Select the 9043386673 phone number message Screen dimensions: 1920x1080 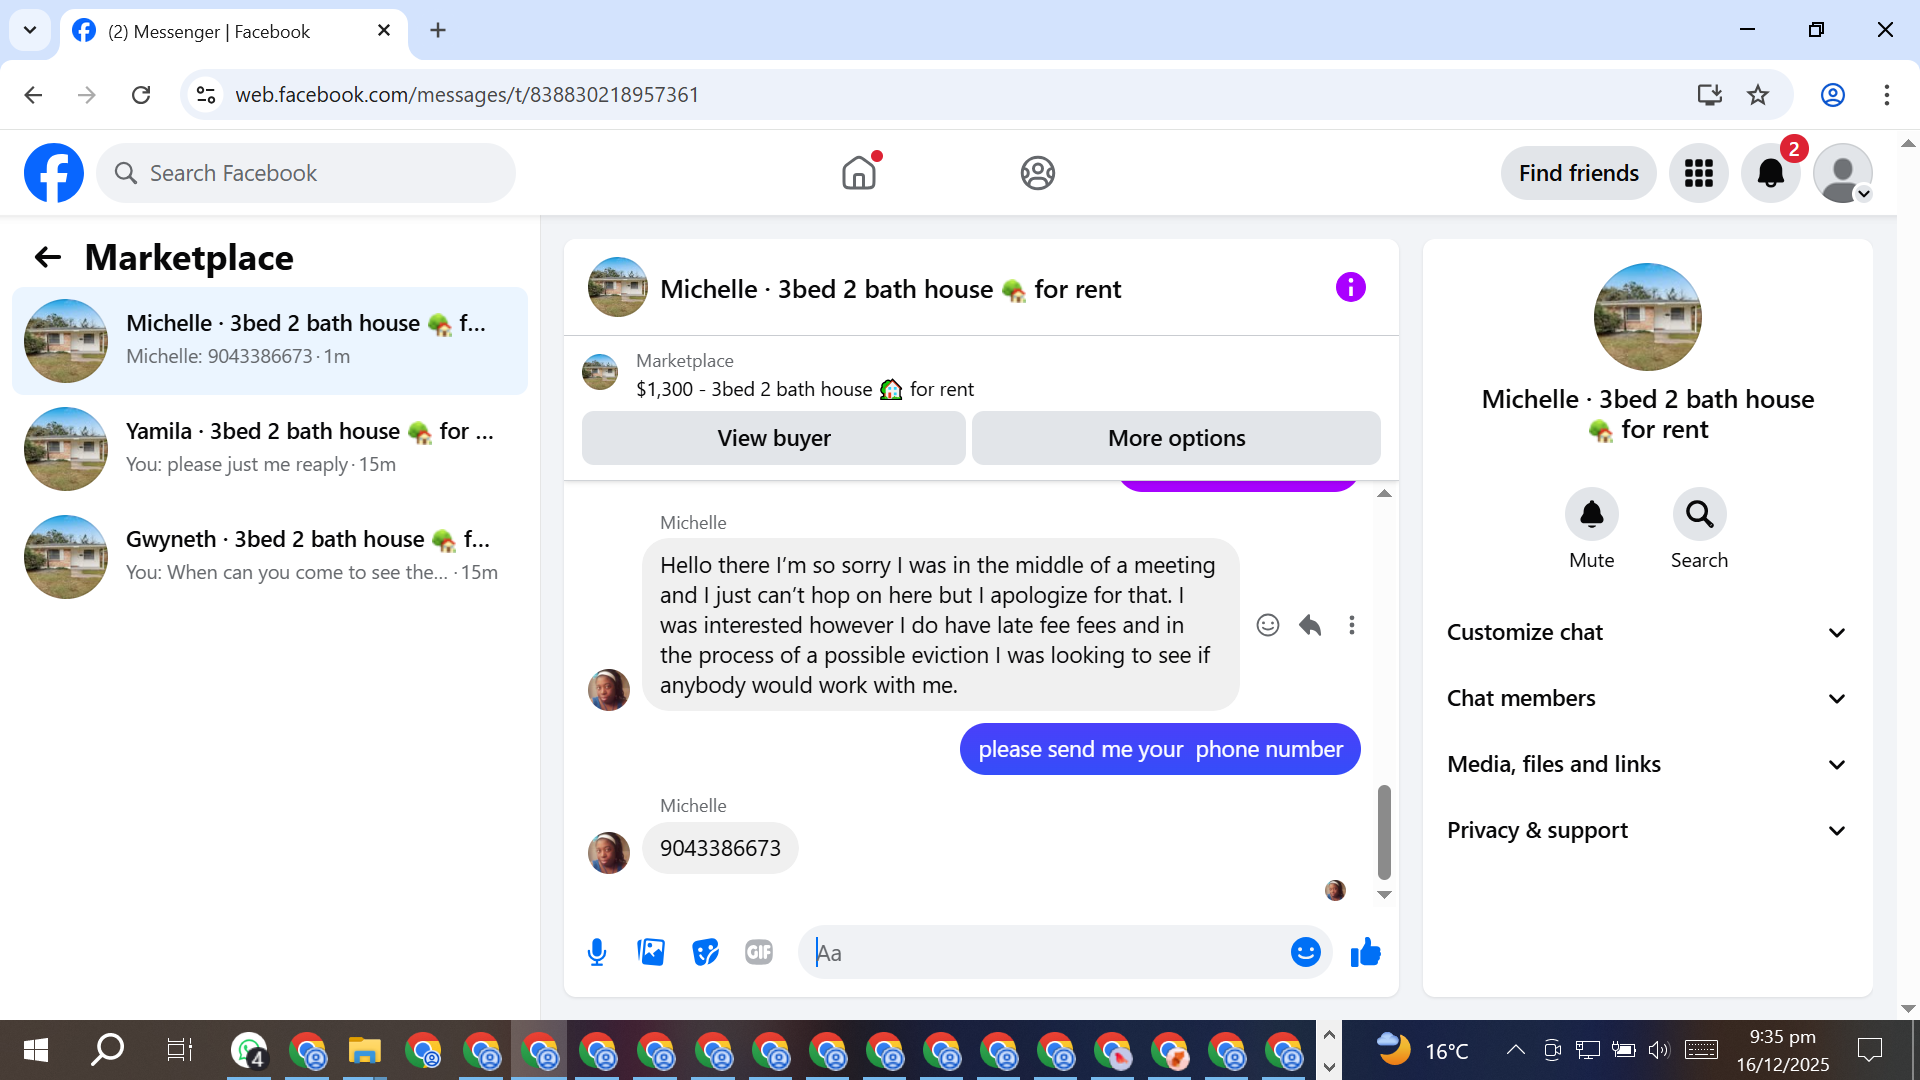coord(720,848)
